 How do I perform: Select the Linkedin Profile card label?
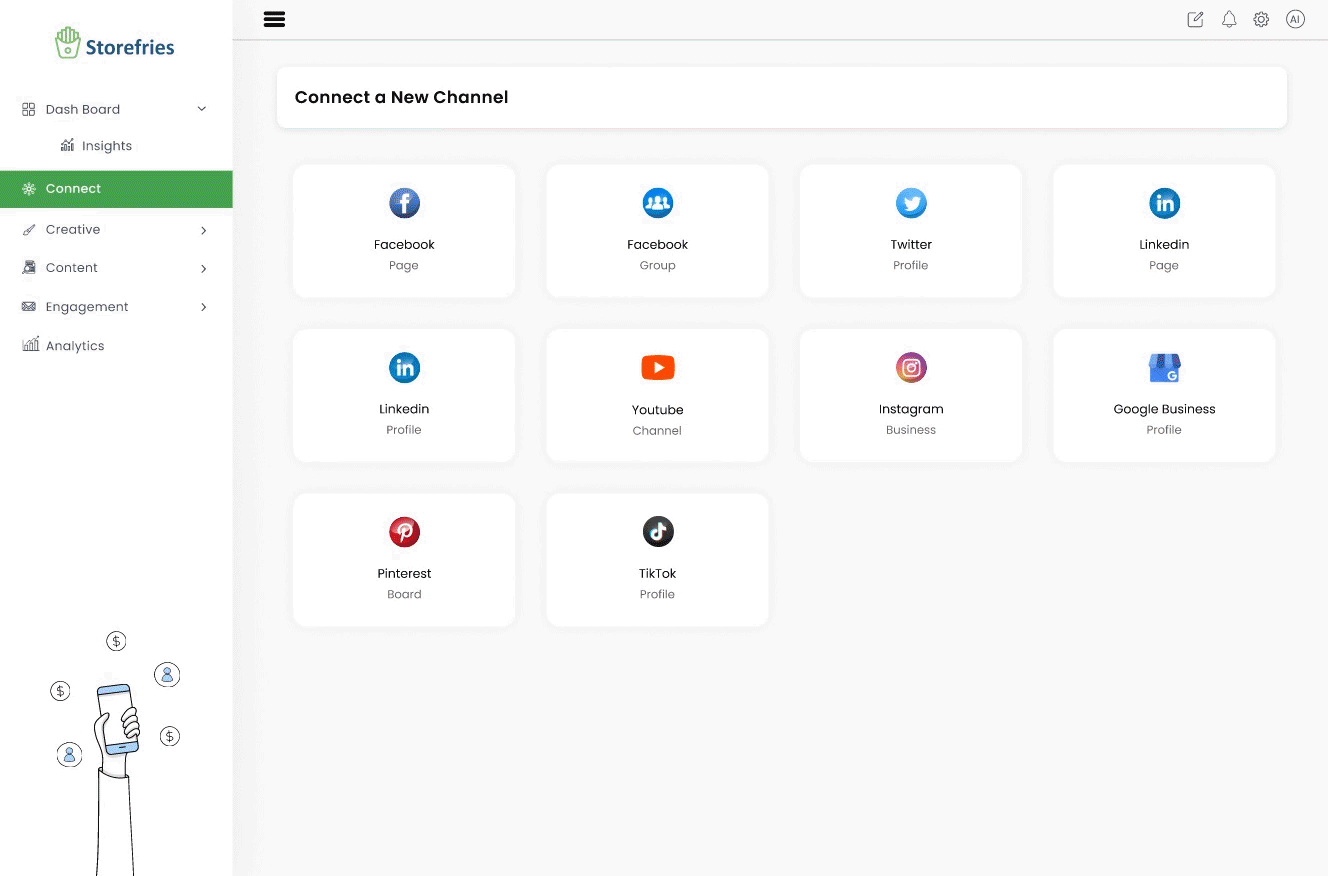[x=404, y=419]
